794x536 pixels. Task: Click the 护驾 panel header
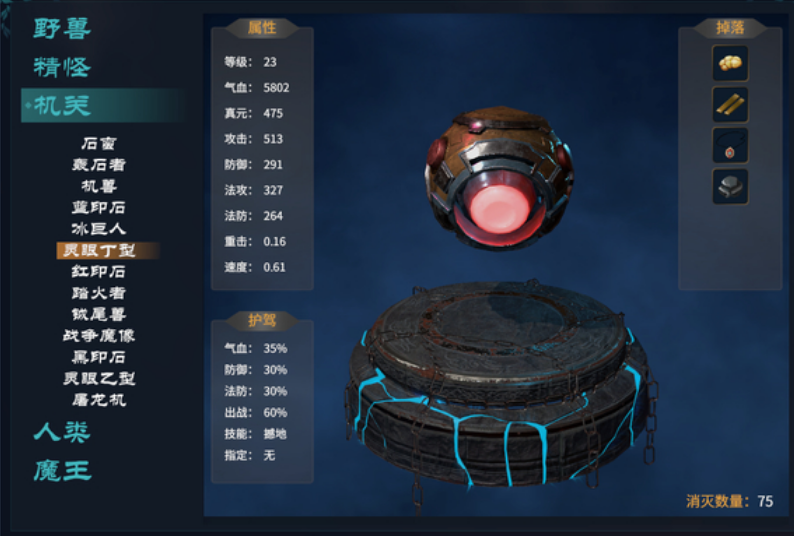click(262, 320)
